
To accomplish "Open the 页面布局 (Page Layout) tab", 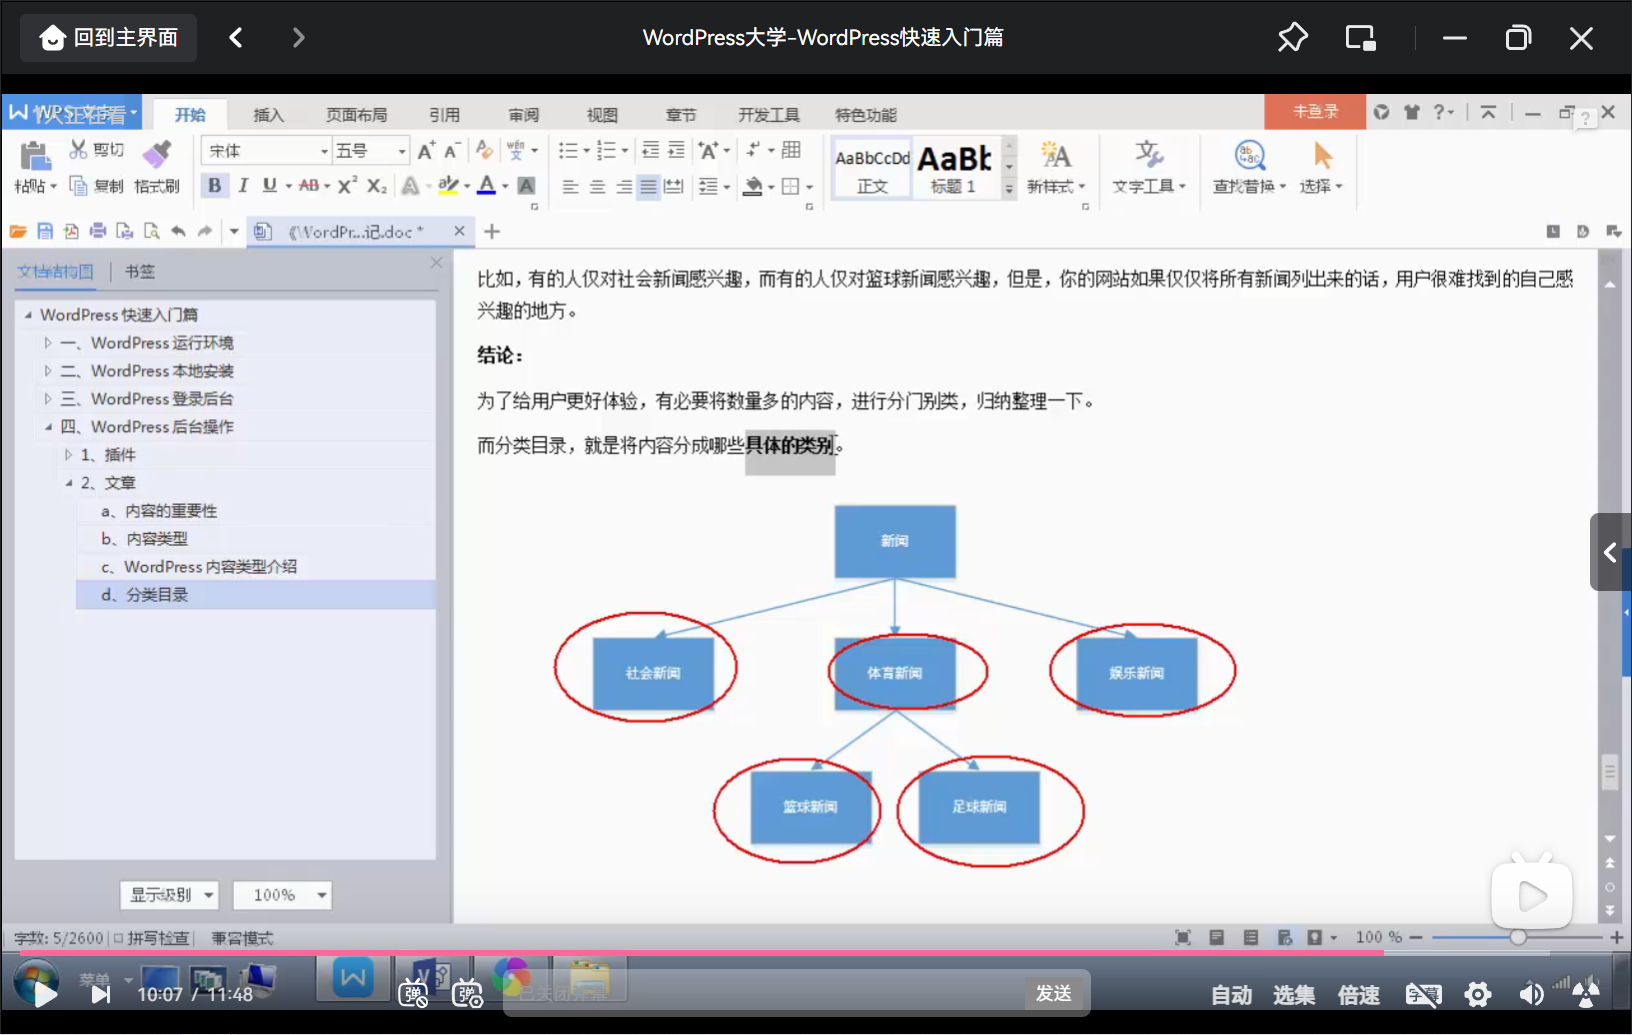I will tap(357, 115).
